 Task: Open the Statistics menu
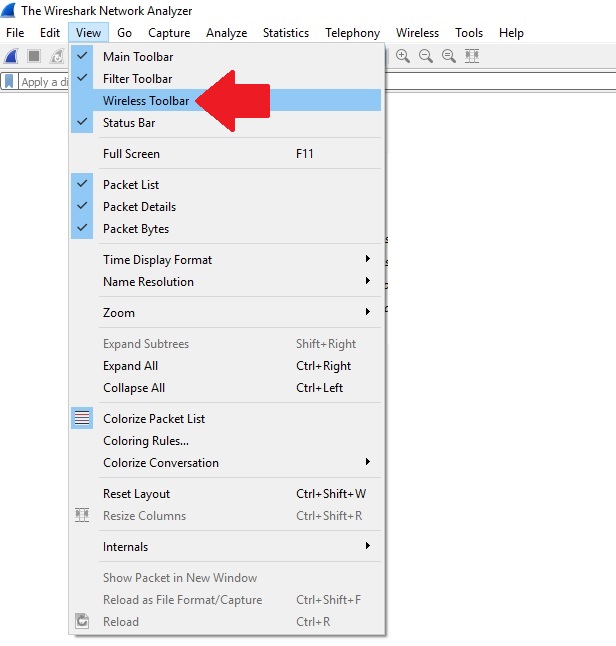[286, 33]
